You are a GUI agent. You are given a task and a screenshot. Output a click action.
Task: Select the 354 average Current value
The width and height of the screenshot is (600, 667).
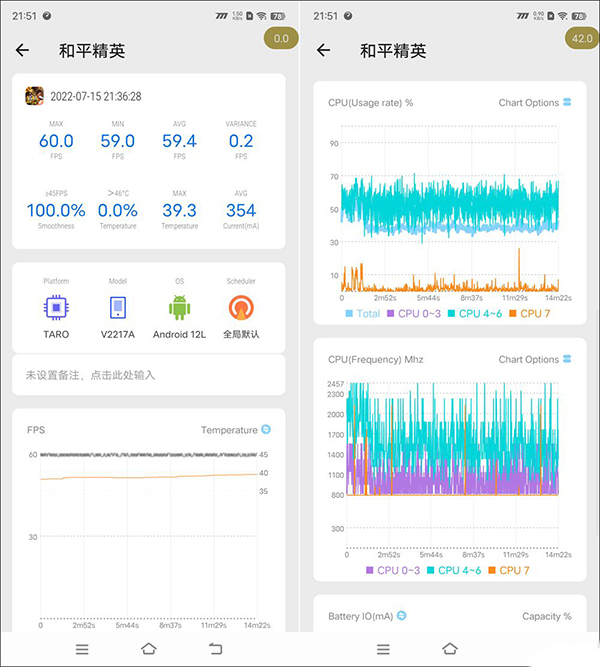(241, 210)
